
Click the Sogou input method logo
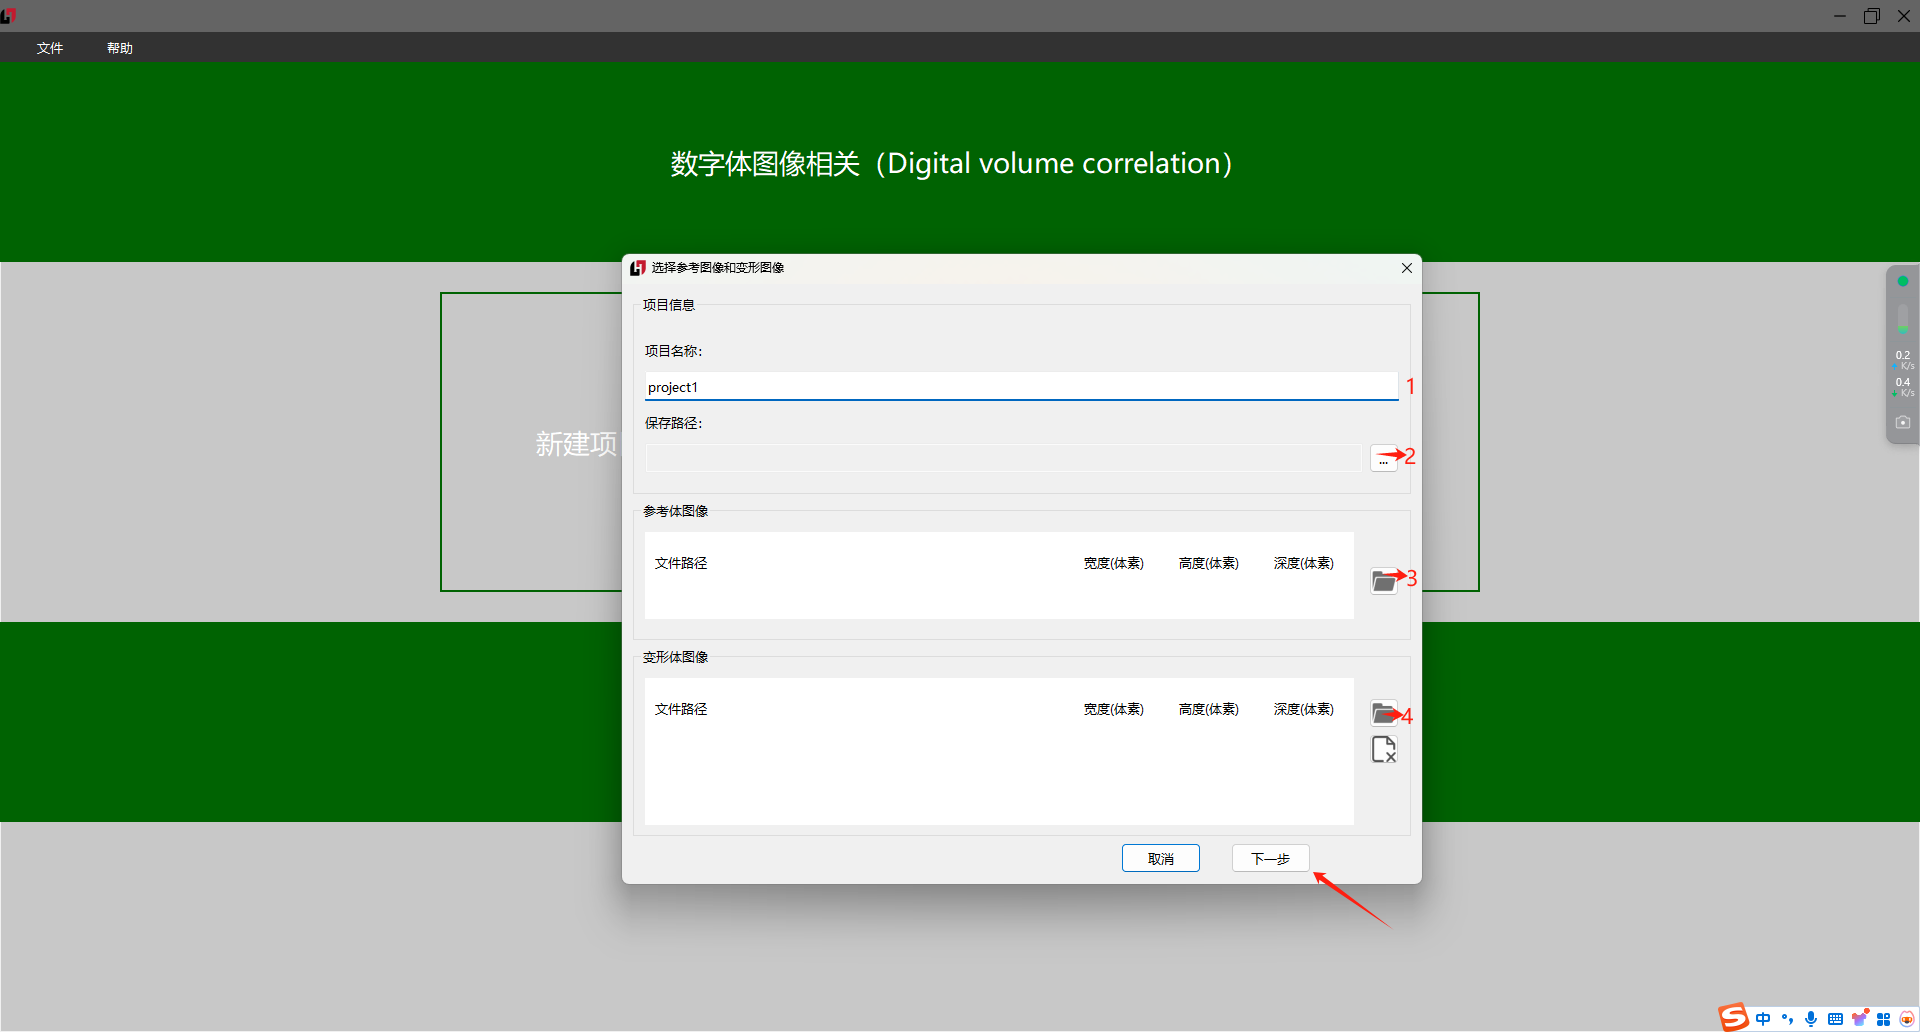click(x=1734, y=1017)
